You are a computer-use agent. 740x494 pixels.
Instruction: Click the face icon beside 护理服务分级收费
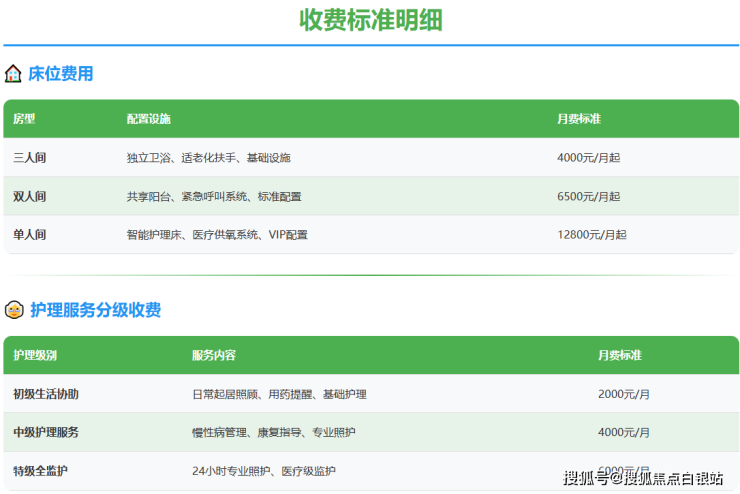13,310
